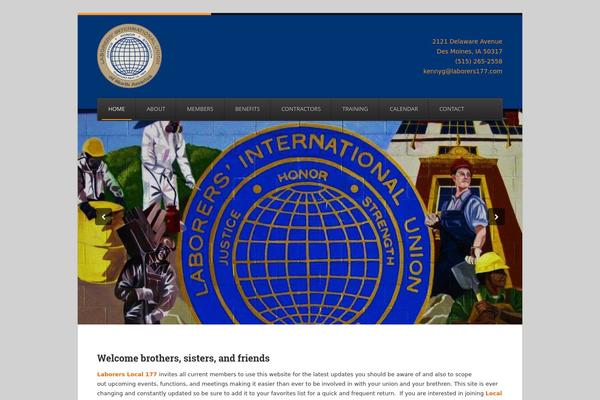Image resolution: width=600 pixels, height=400 pixels.
Task: Select the Benefits menu item
Action: click(247, 109)
